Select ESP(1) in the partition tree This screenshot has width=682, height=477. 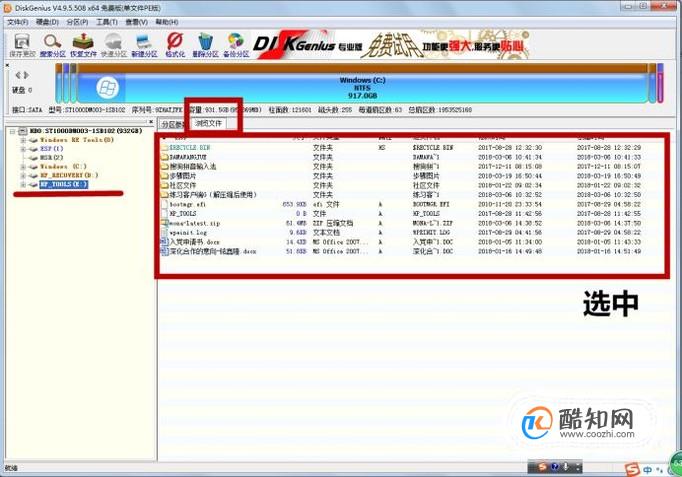[x=52, y=149]
